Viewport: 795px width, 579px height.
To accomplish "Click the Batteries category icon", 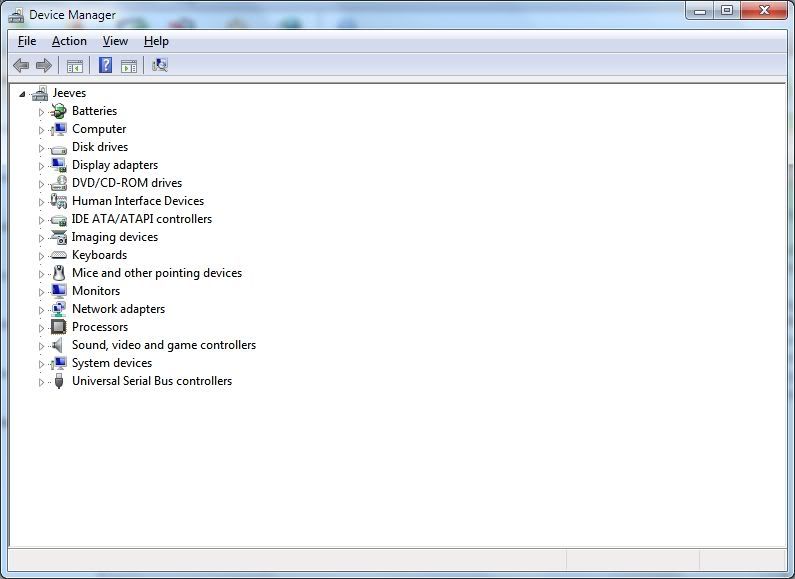I will click(59, 111).
